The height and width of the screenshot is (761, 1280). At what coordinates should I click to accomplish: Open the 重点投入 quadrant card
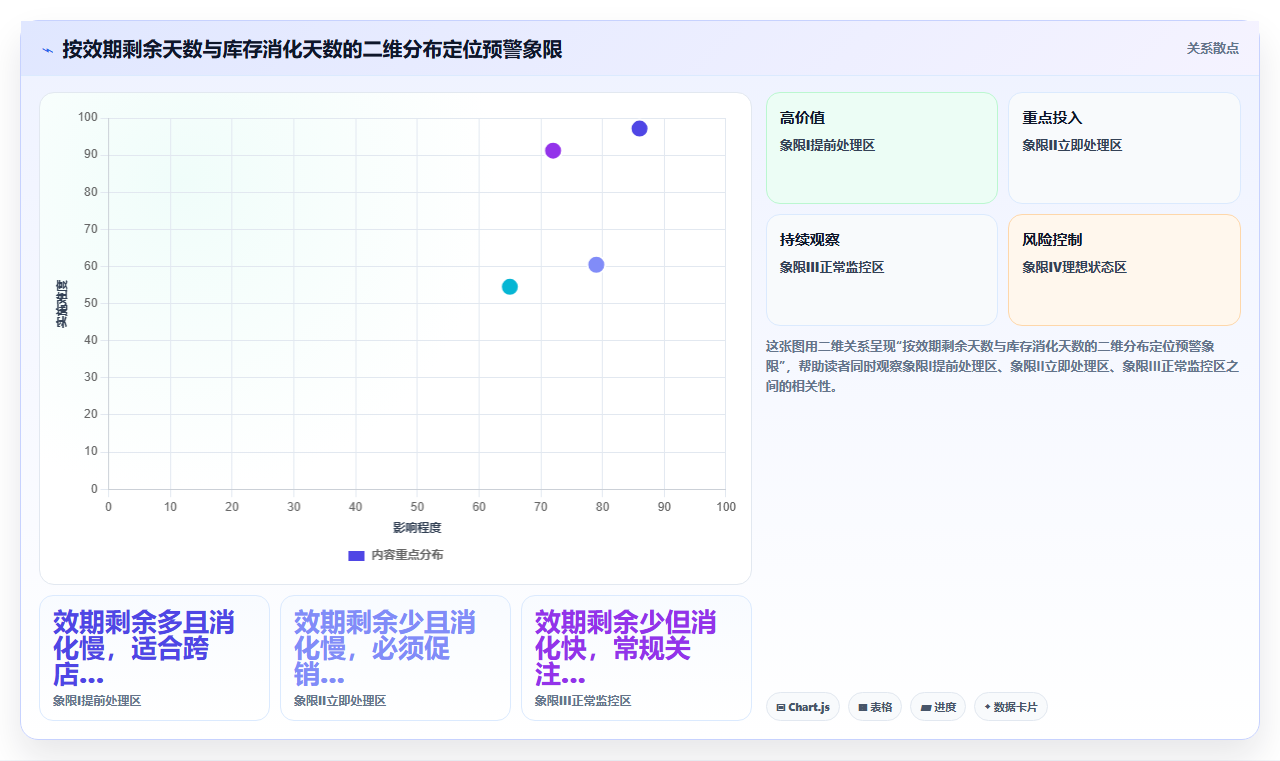(x=1124, y=148)
